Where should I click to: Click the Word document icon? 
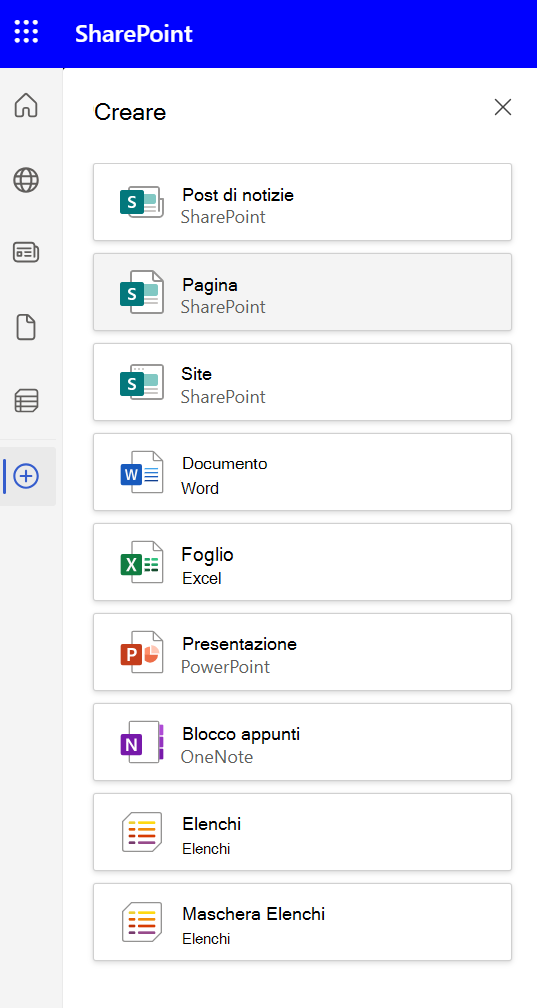tap(141, 472)
